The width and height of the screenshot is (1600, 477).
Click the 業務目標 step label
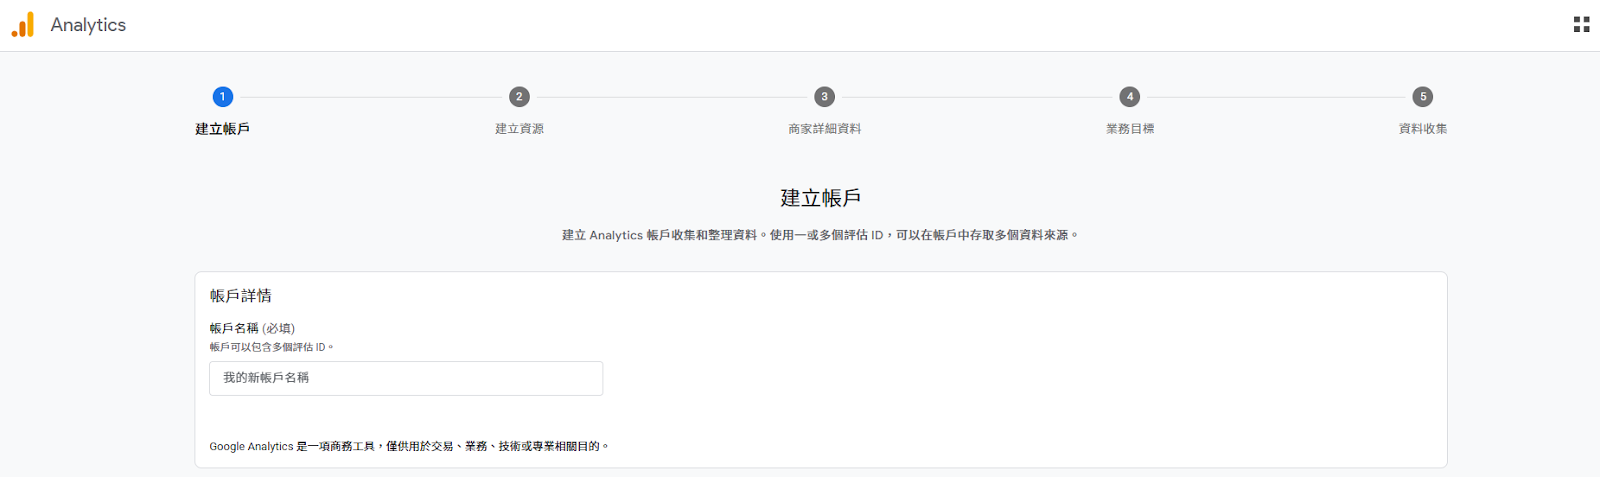click(x=1130, y=129)
